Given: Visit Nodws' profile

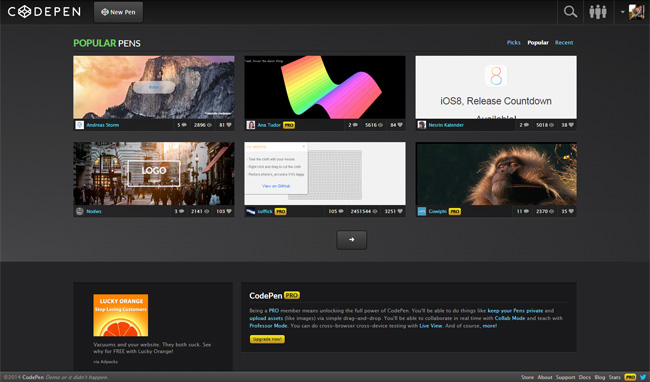Looking at the screenshot, I should (x=94, y=211).
